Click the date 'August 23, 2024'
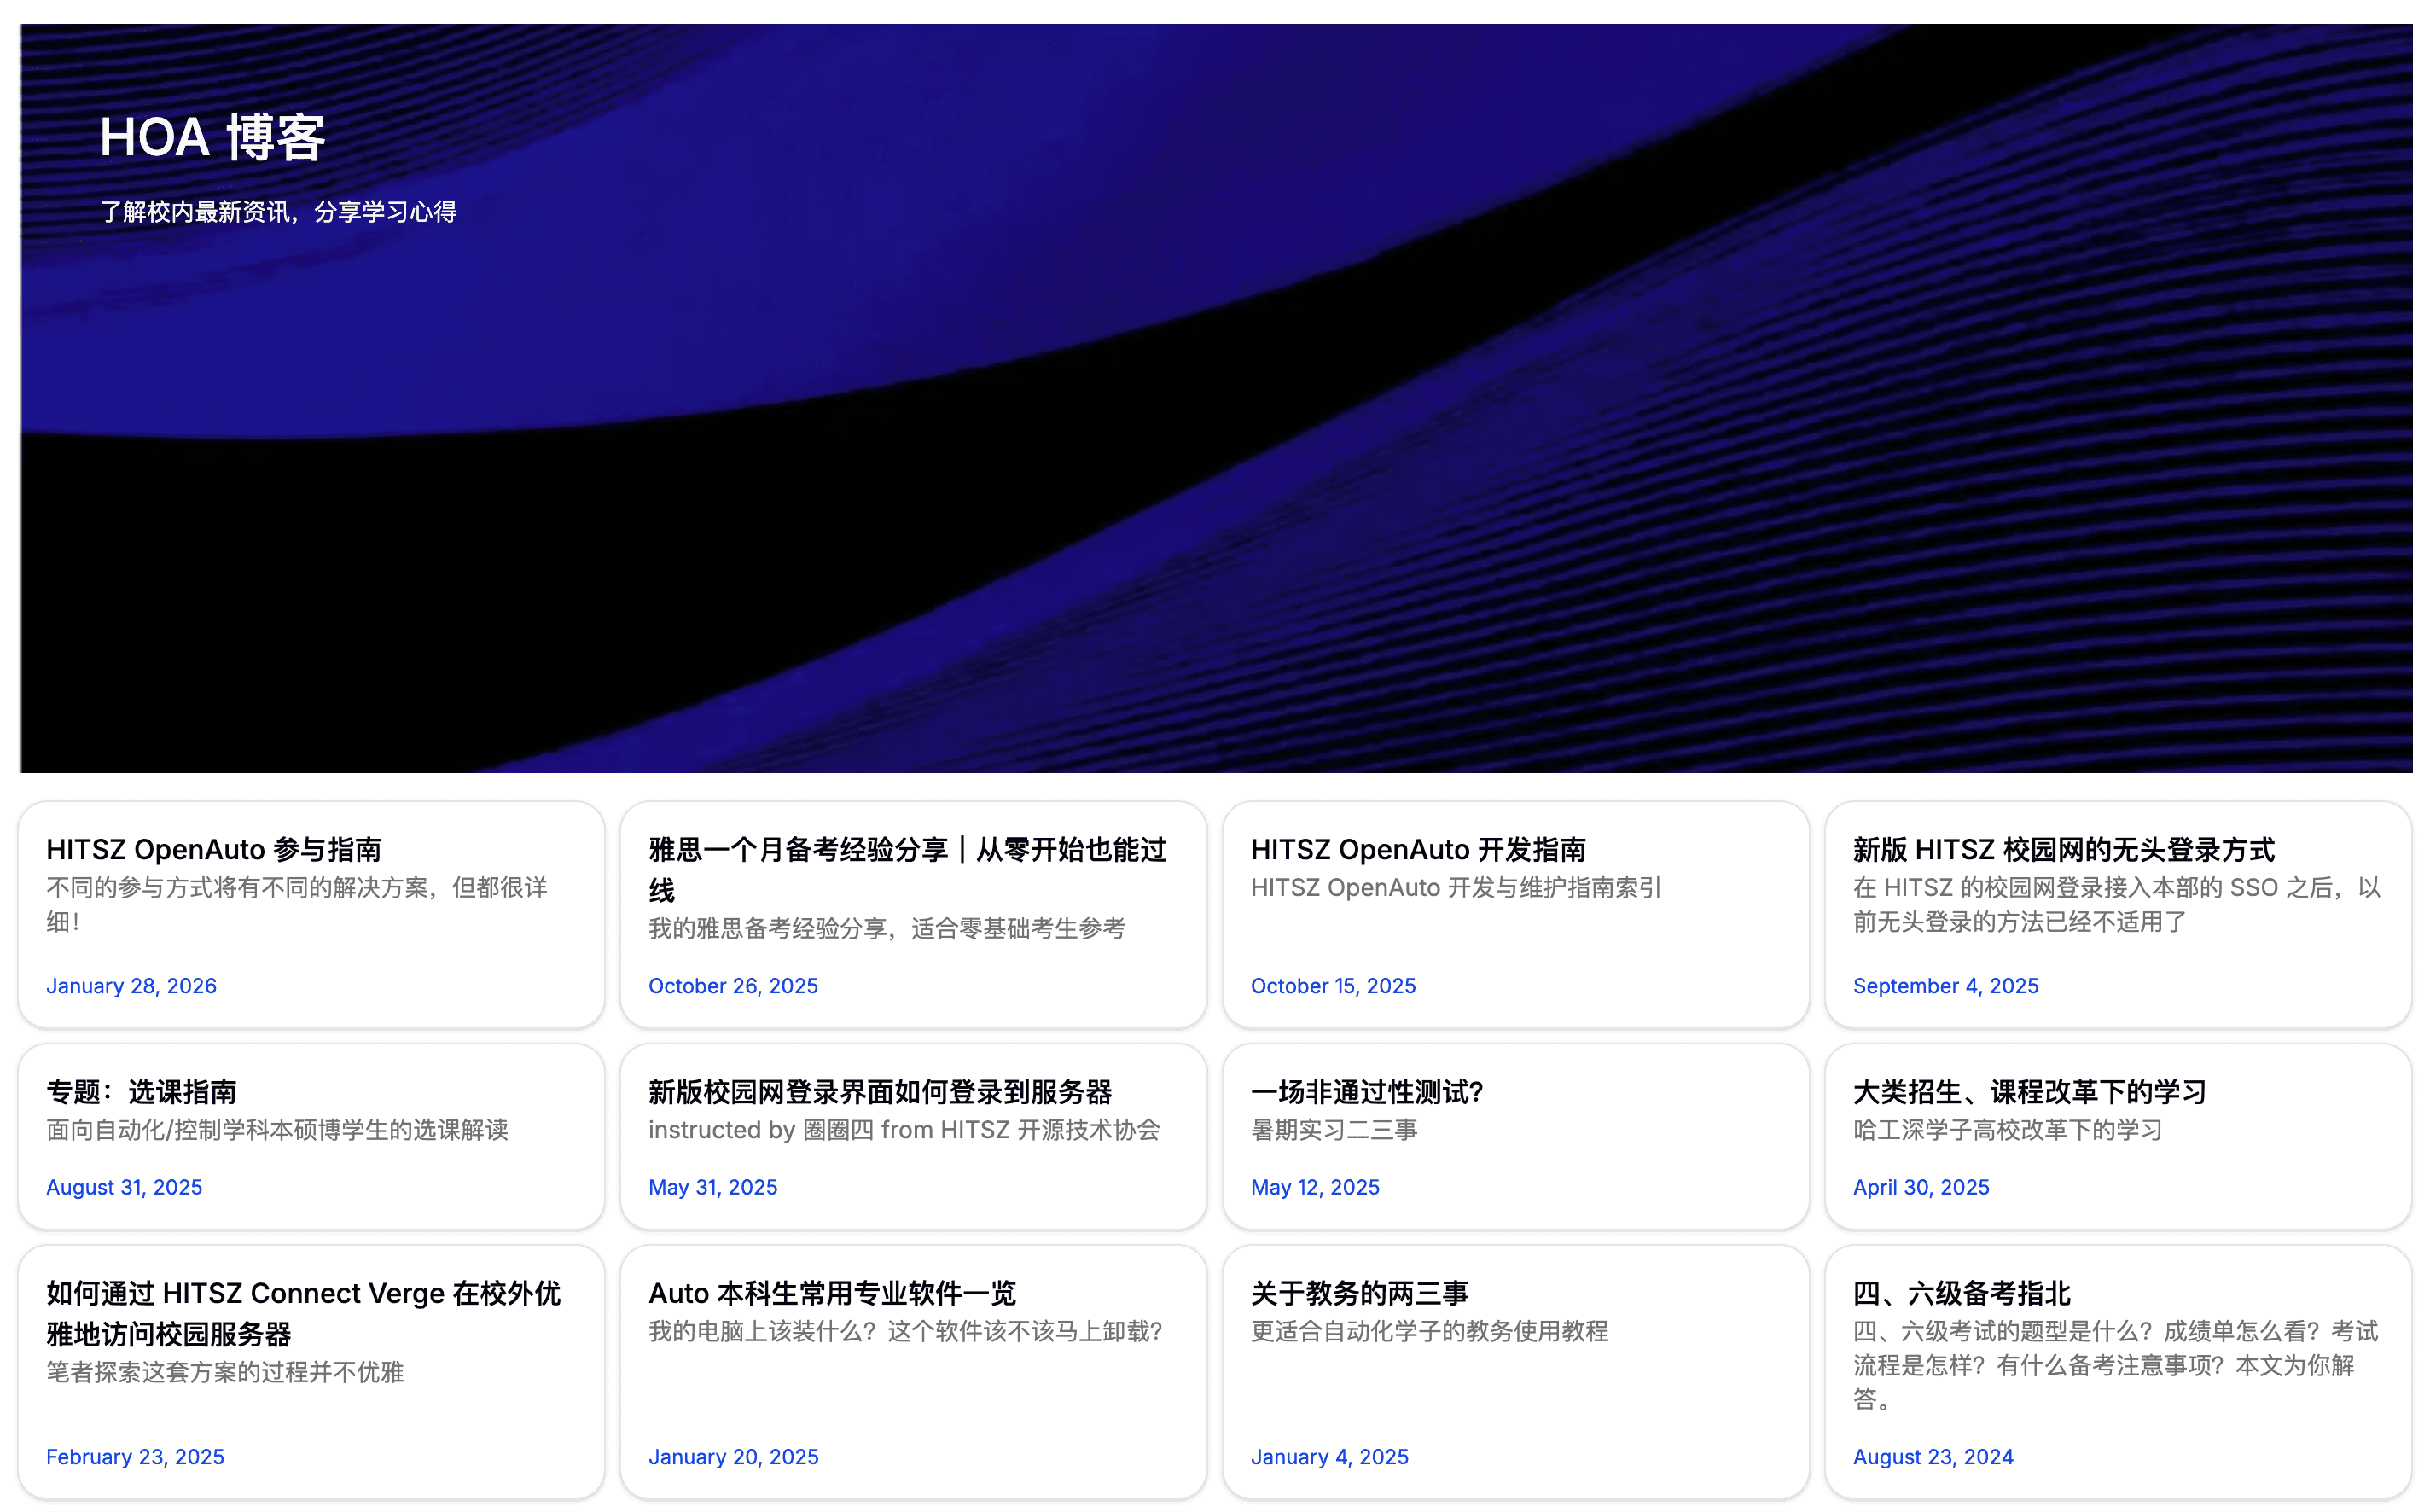The image size is (2430, 1512). [1933, 1456]
